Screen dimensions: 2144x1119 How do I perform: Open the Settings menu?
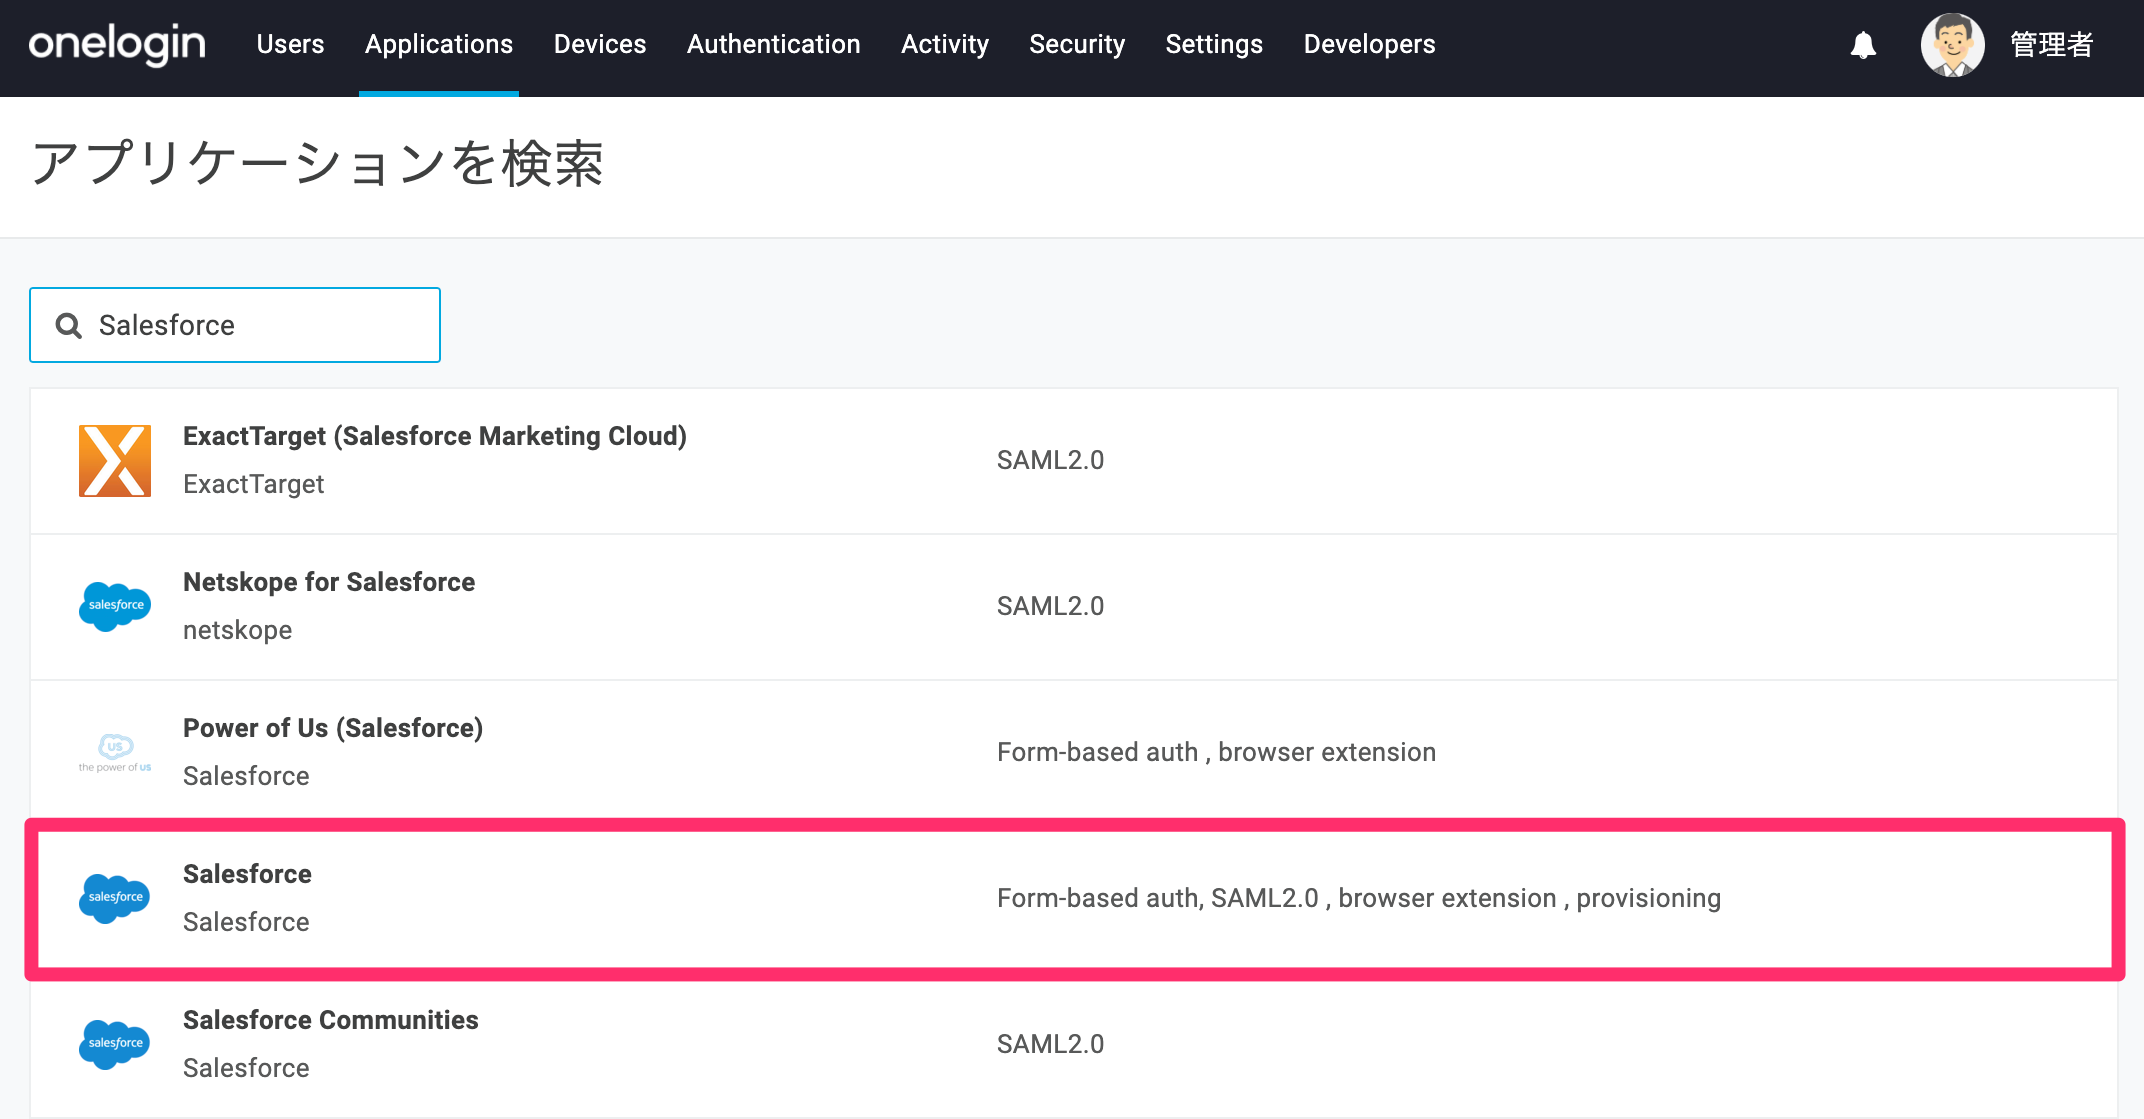point(1214,44)
